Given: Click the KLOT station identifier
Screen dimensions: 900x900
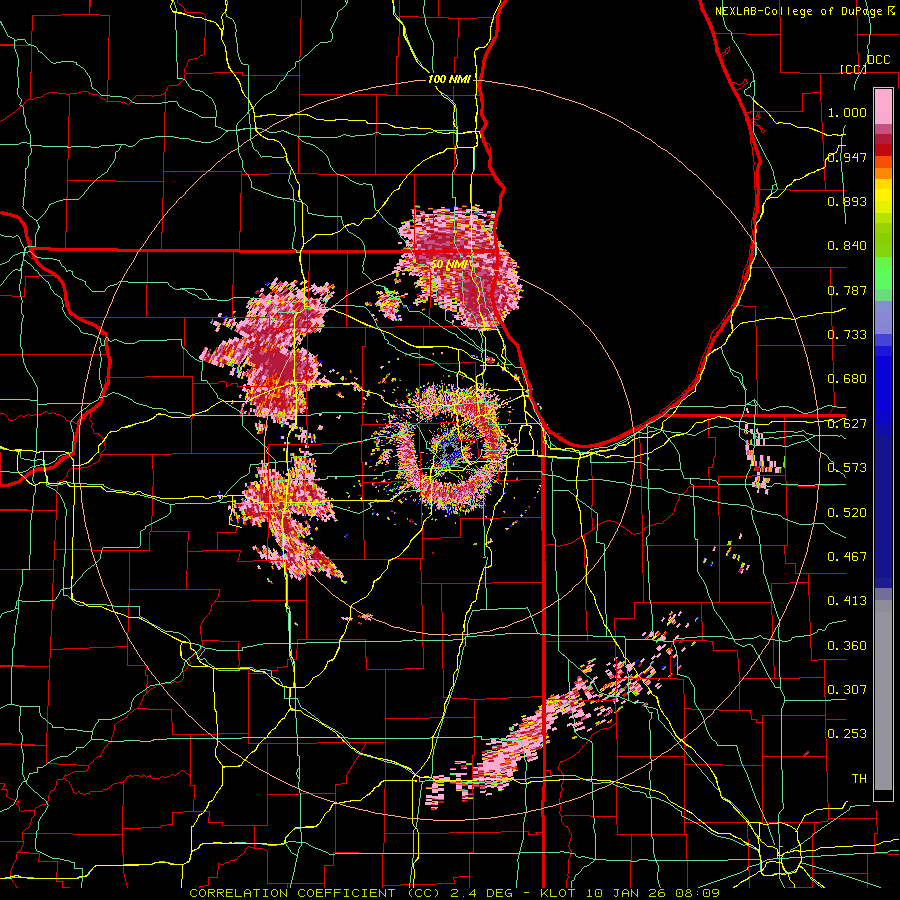Looking at the screenshot, I should coord(557,893).
